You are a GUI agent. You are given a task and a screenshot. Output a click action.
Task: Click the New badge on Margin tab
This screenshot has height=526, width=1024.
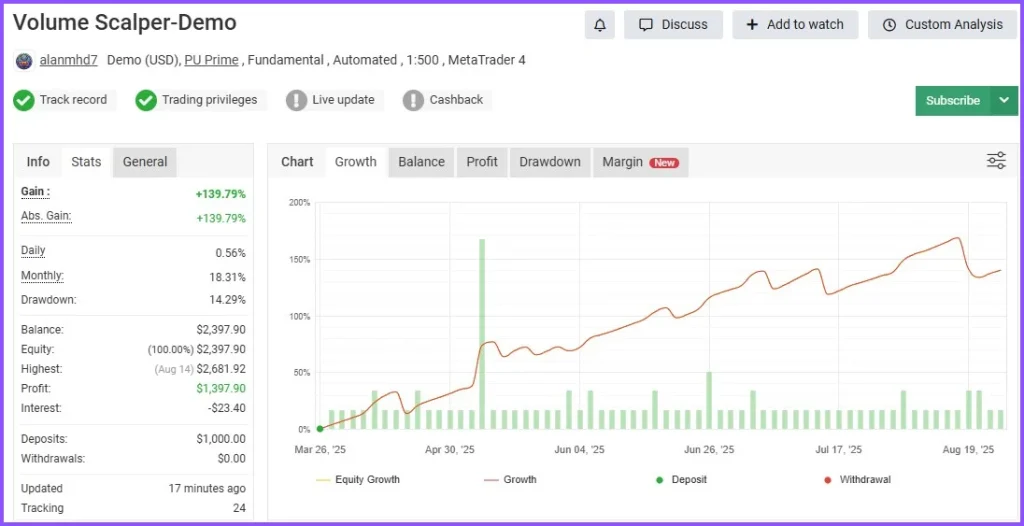[x=664, y=163]
